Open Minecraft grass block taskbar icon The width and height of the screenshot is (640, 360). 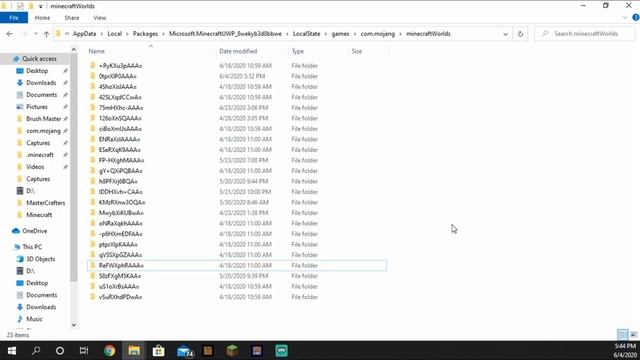[x=232, y=351]
